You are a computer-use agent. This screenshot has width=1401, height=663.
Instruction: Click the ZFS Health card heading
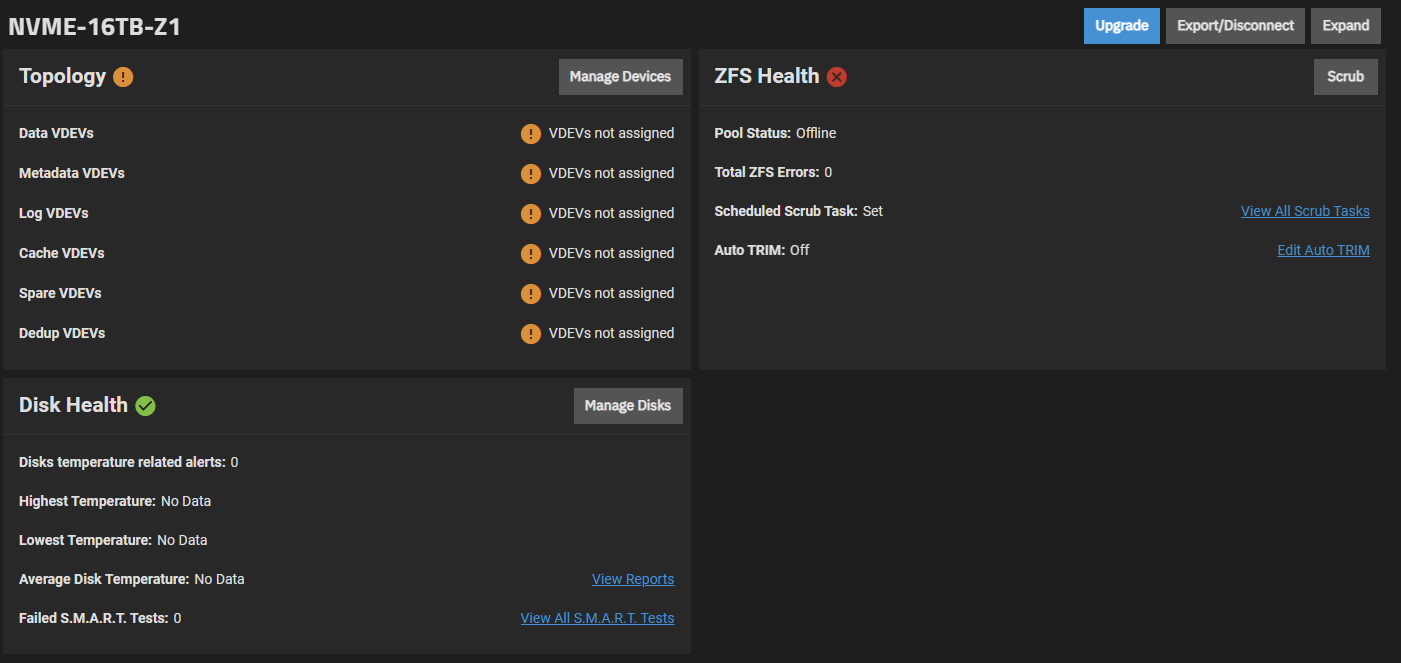[767, 76]
